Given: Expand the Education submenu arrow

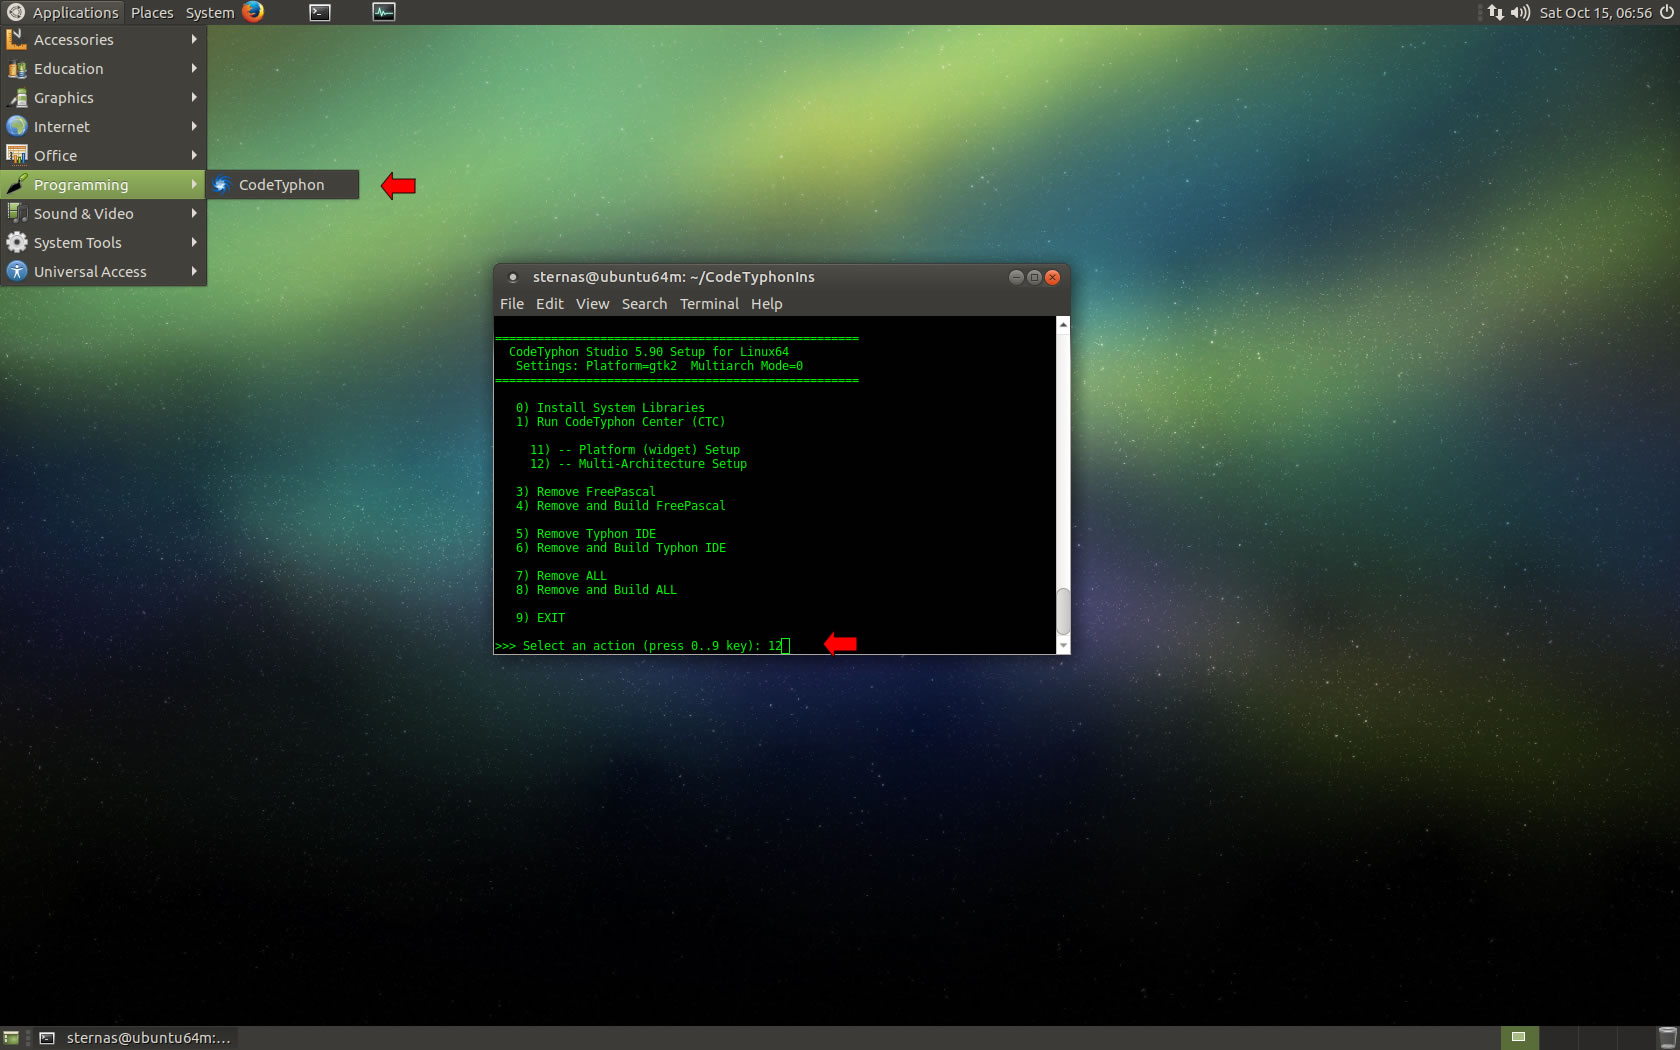Looking at the screenshot, I should [x=194, y=68].
